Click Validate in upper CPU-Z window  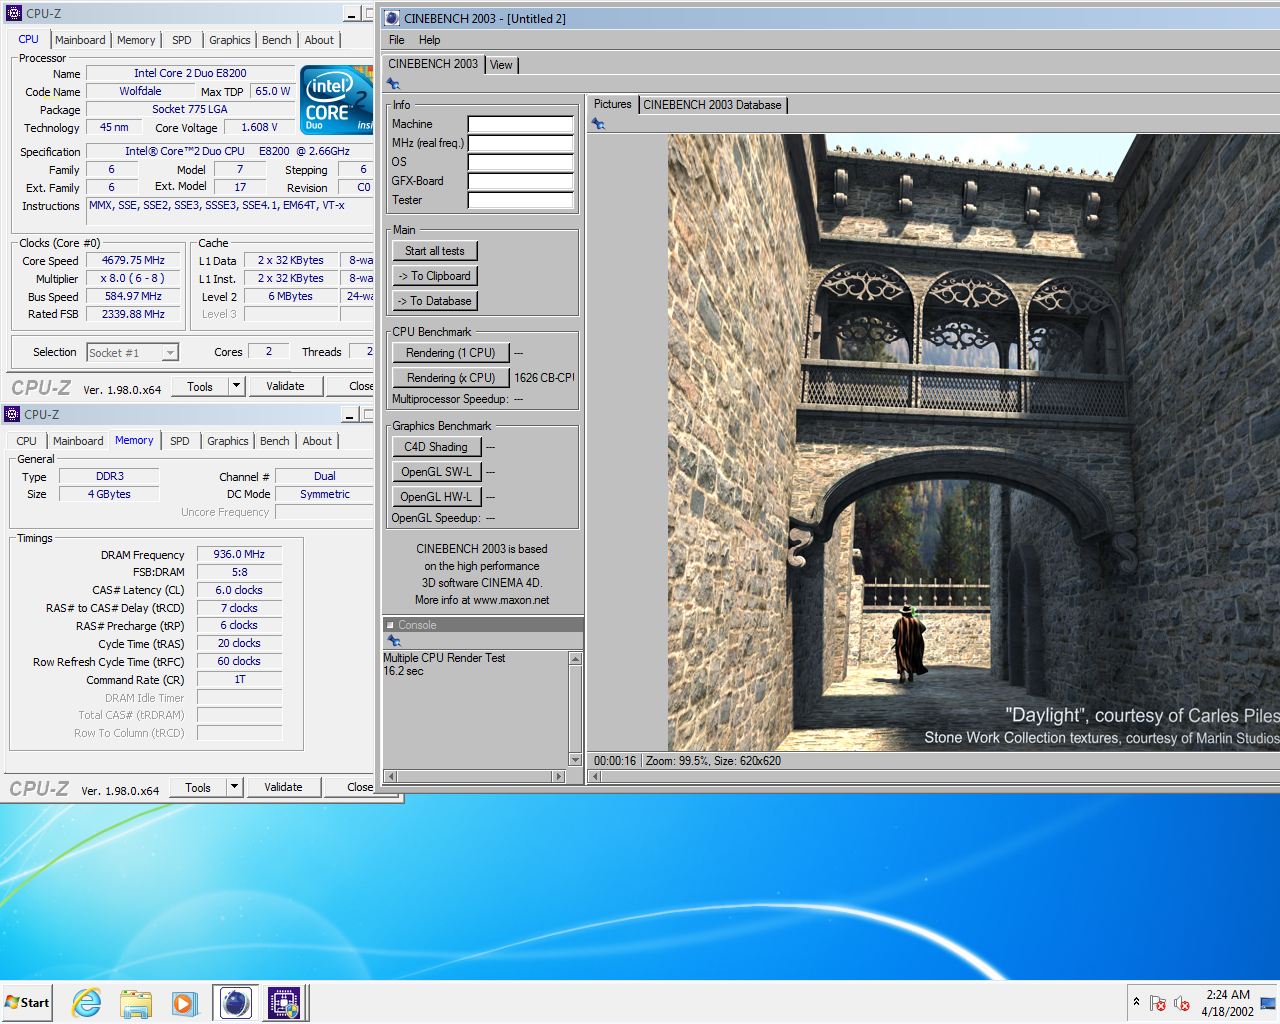tap(285, 386)
